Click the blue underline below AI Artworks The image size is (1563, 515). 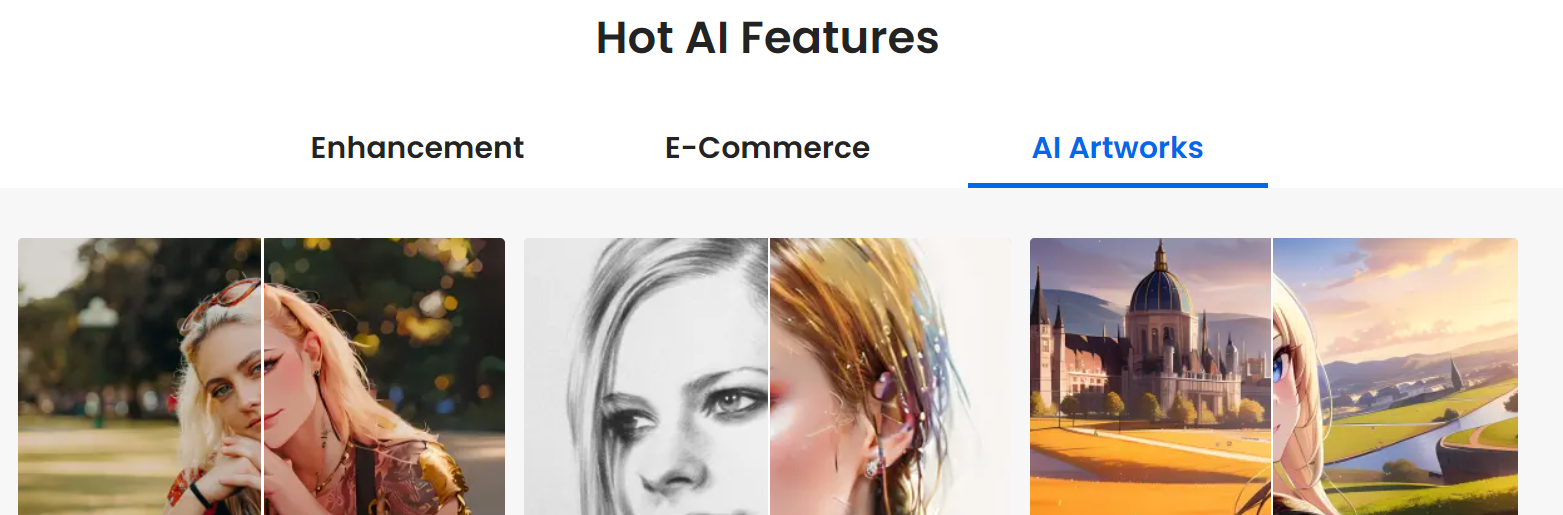1117,185
